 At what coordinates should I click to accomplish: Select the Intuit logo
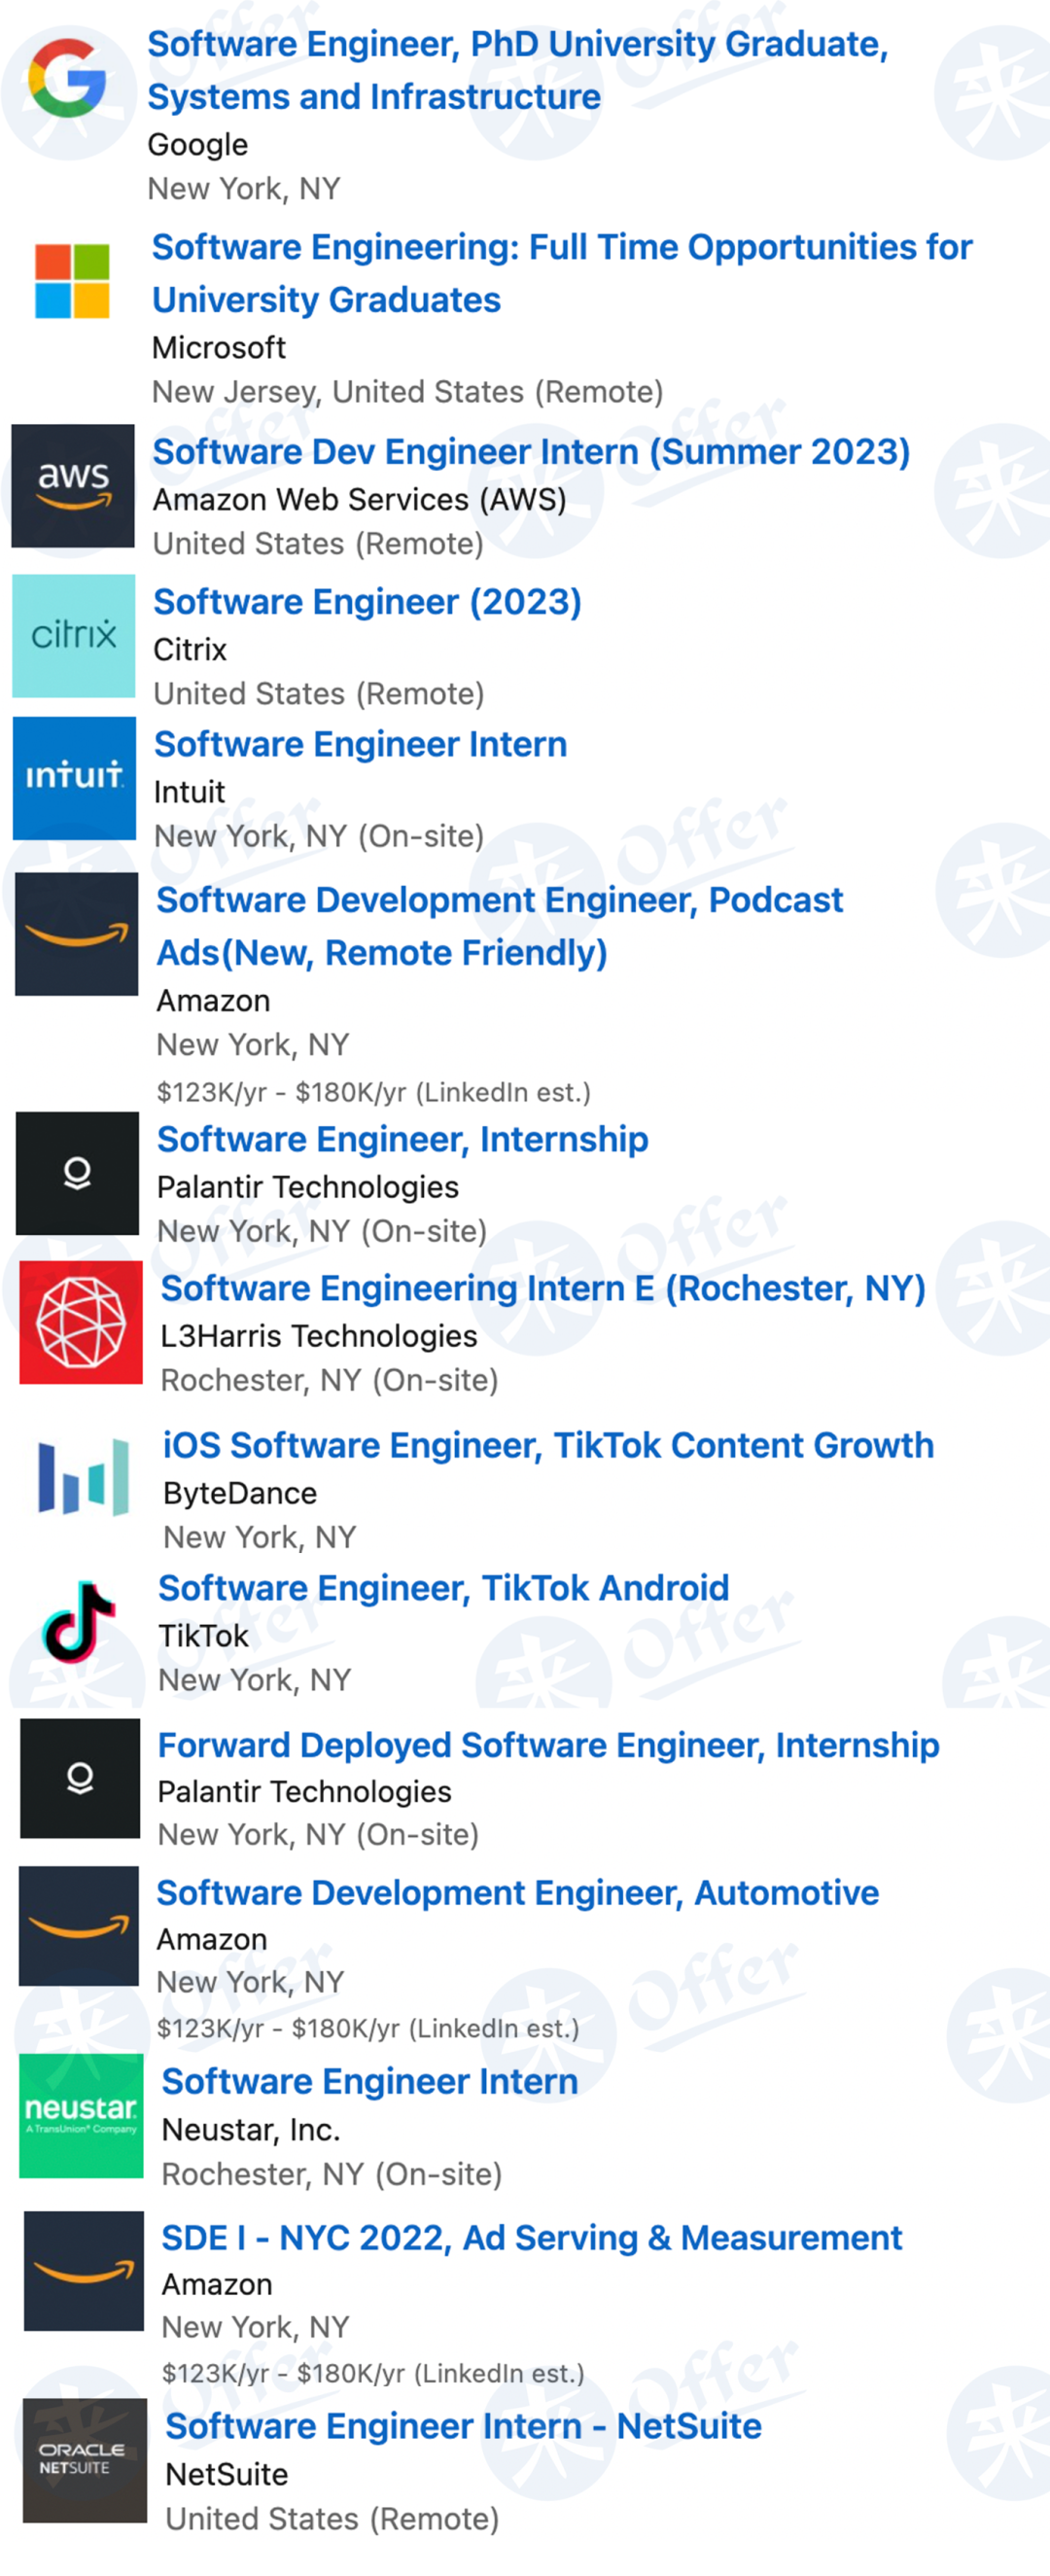pos(74,778)
